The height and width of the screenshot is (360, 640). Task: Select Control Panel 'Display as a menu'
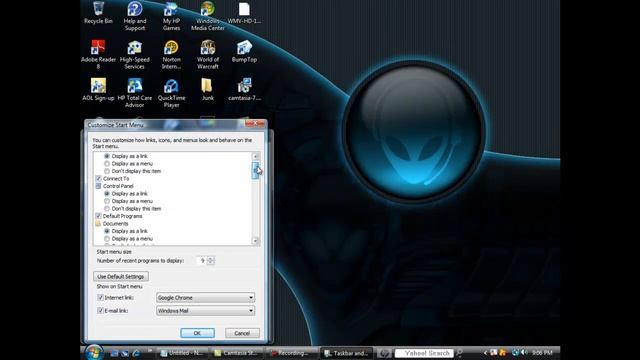(107, 201)
